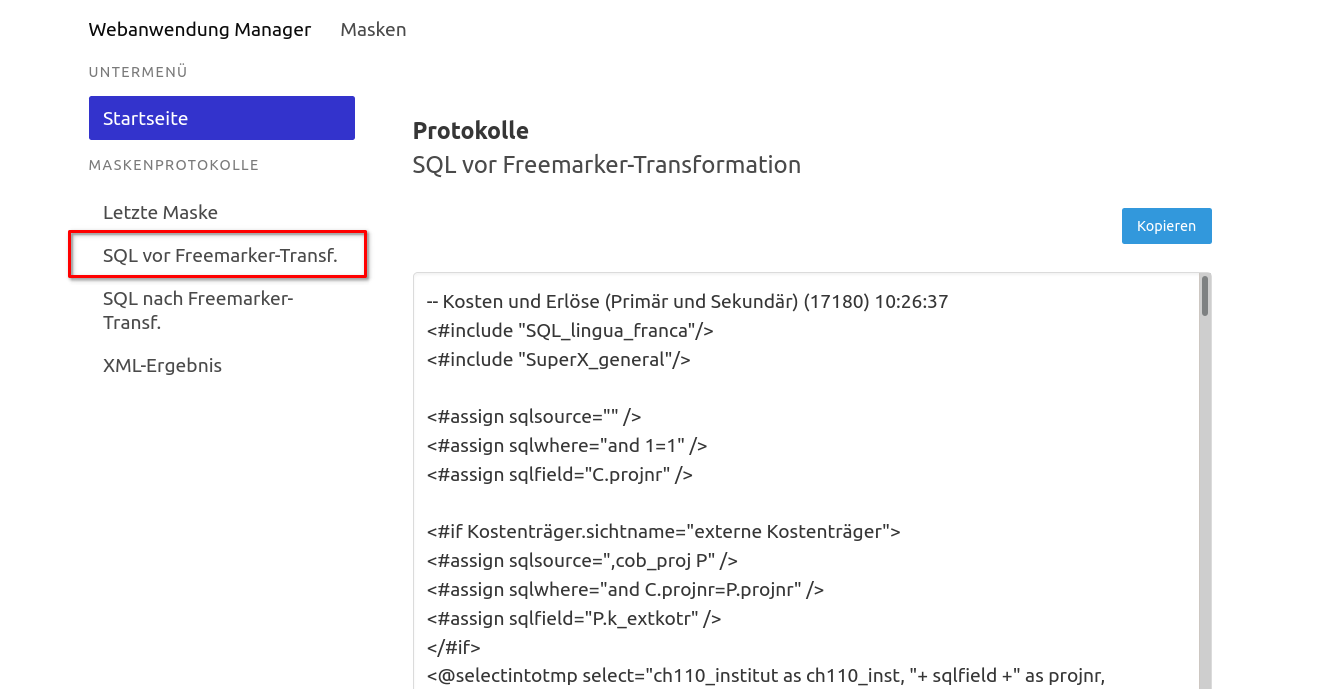Screen dimensions: 1324x689
Task: Open the Masken menu item
Action: [373, 29]
